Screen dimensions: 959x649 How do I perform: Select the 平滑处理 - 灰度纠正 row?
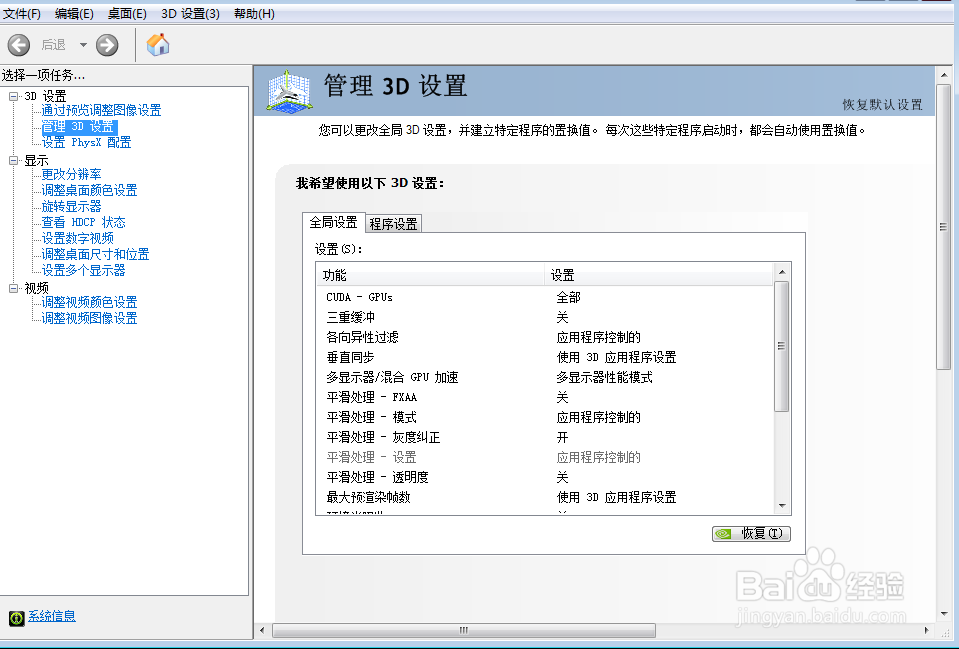[x=545, y=437]
